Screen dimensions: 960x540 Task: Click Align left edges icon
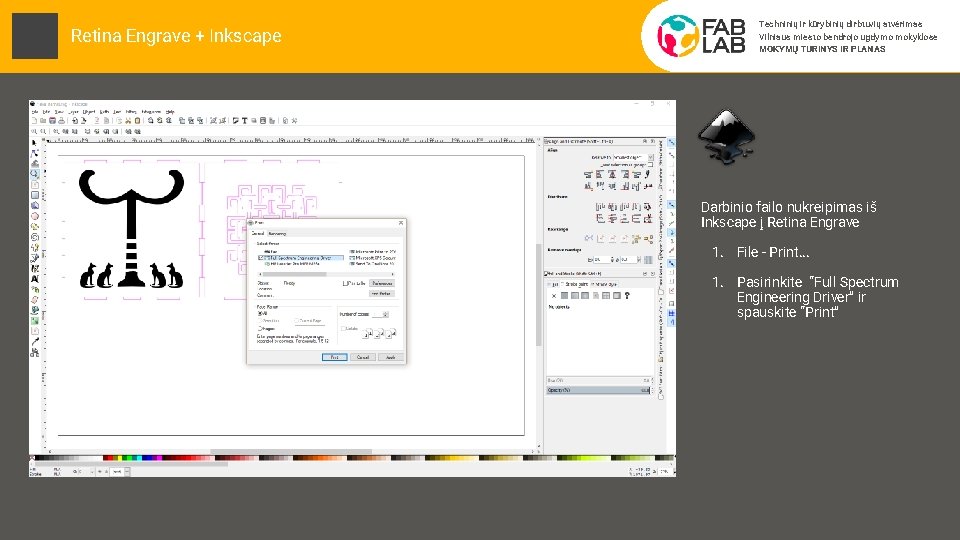click(599, 174)
